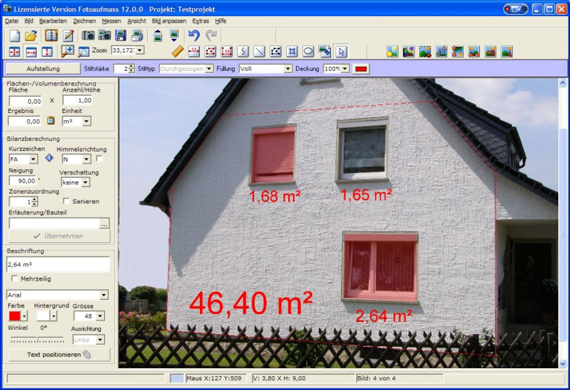Open the Datei menu
This screenshot has width=570, height=390.
[12, 21]
